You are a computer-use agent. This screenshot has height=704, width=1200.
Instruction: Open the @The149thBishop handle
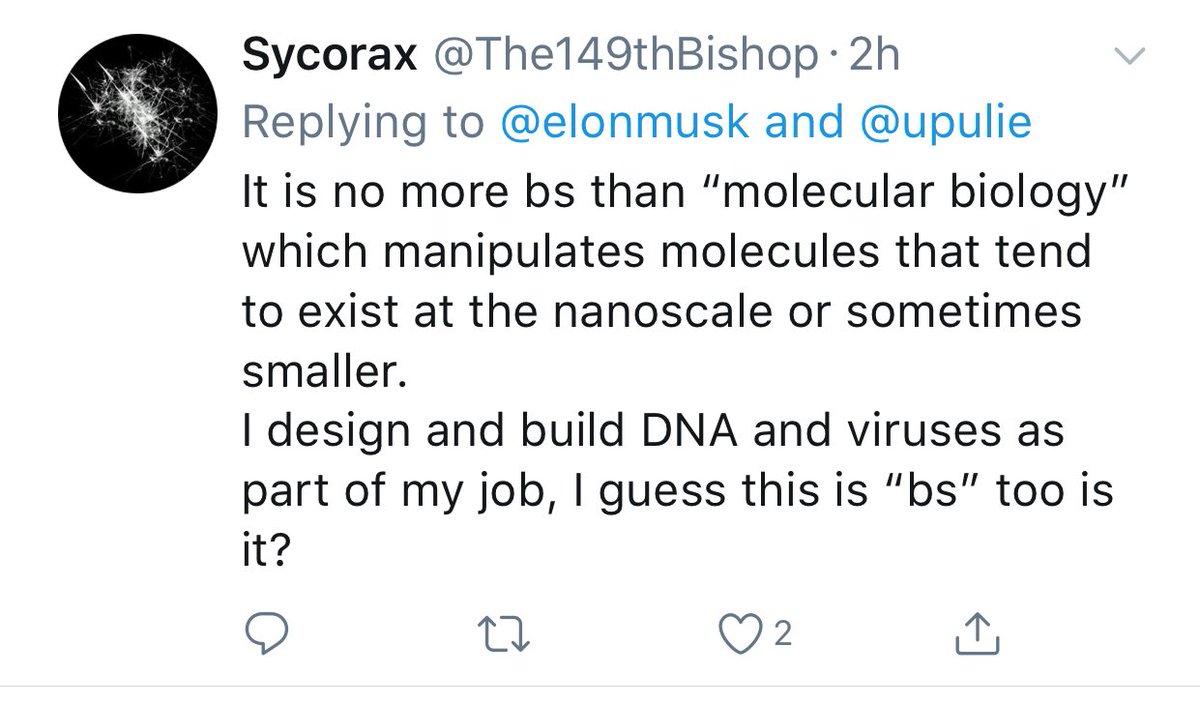(x=623, y=60)
